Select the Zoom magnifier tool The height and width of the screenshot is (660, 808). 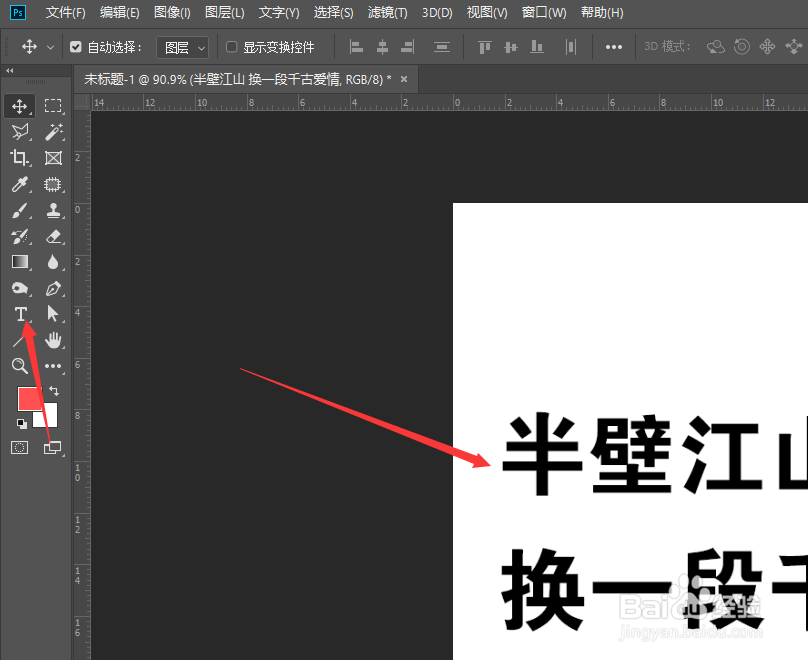tap(20, 366)
